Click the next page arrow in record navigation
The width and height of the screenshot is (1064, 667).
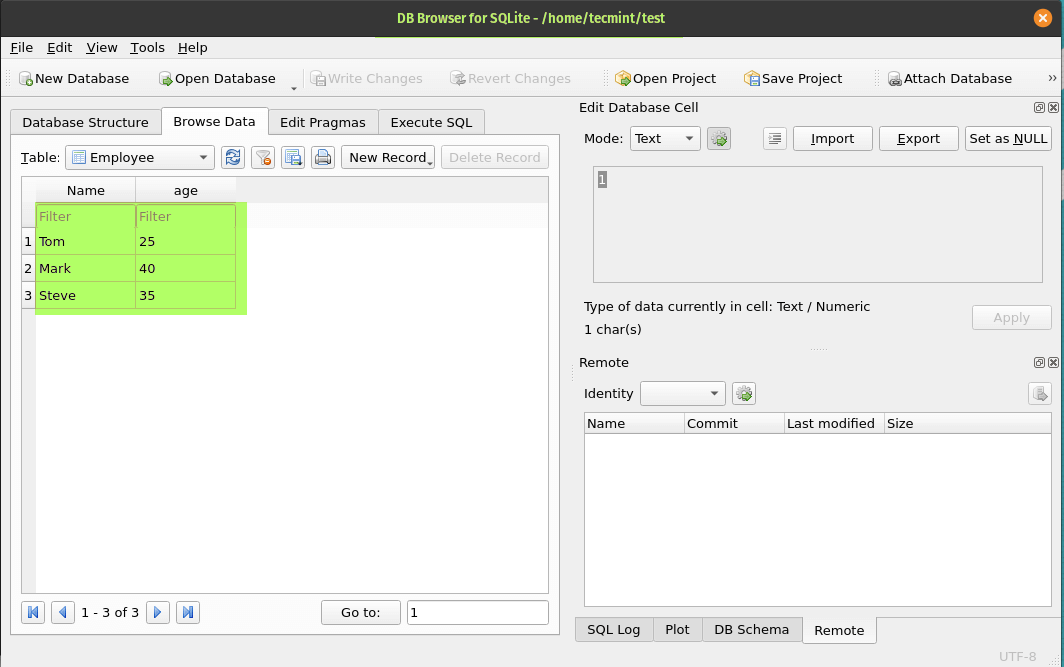click(157, 612)
